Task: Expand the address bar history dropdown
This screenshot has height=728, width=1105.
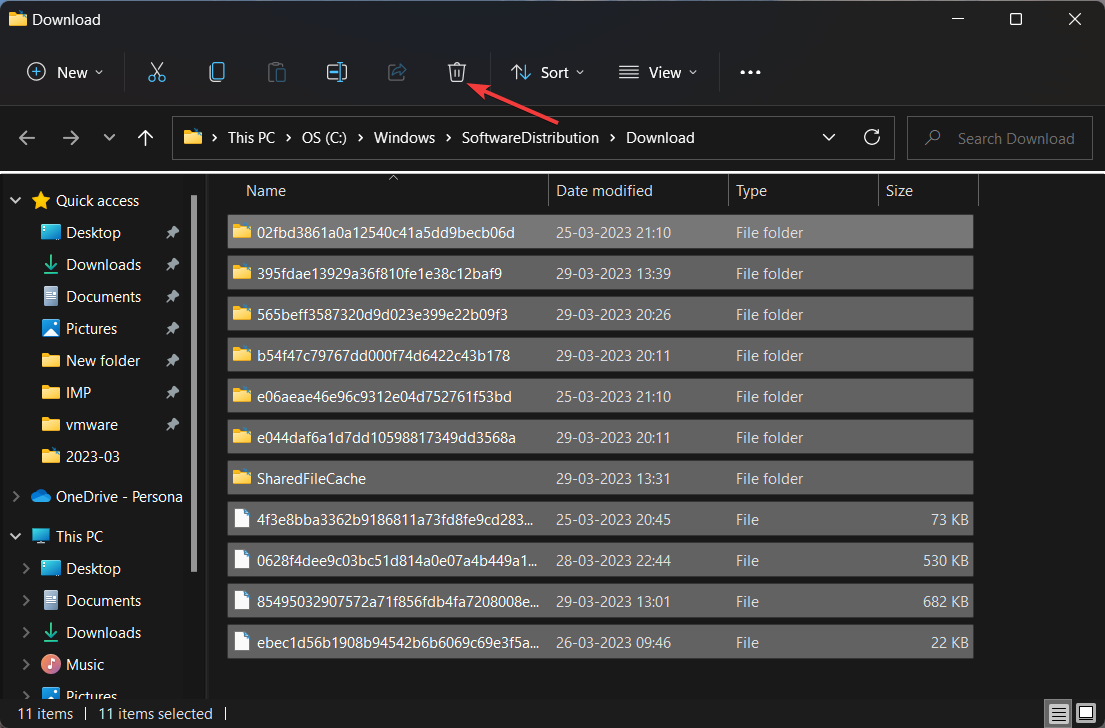Action: point(829,137)
